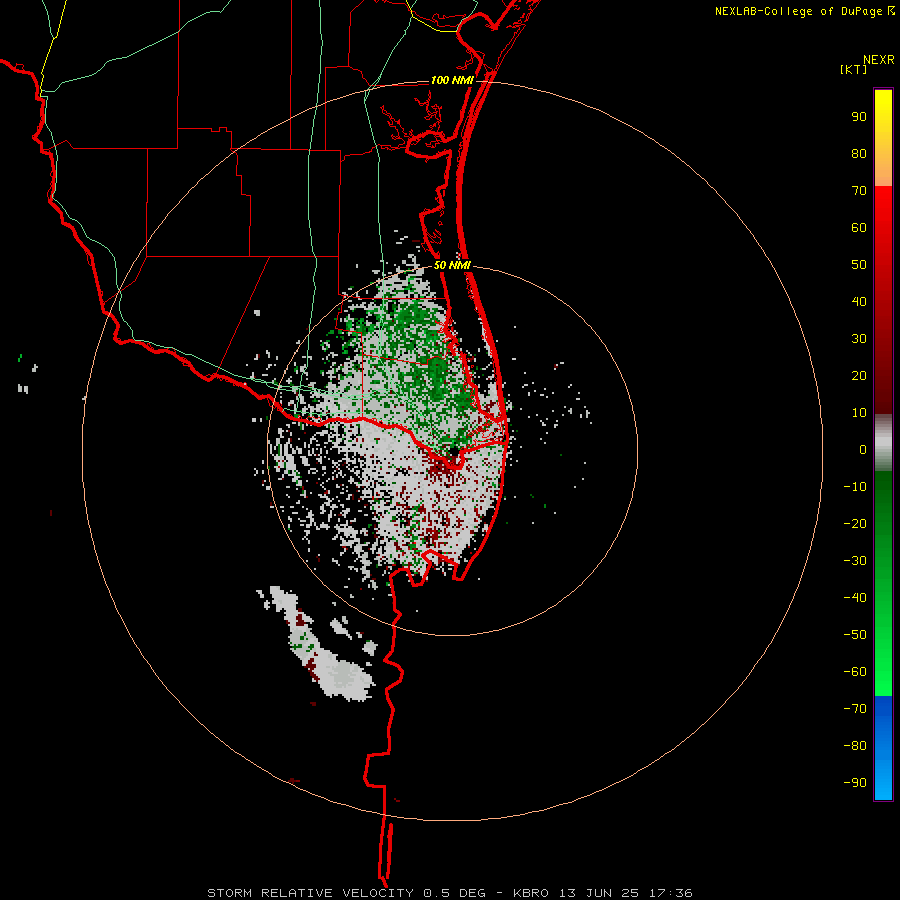Click the positive 20 knot scale label
Viewport: 900px width, 900px height.
859,375
